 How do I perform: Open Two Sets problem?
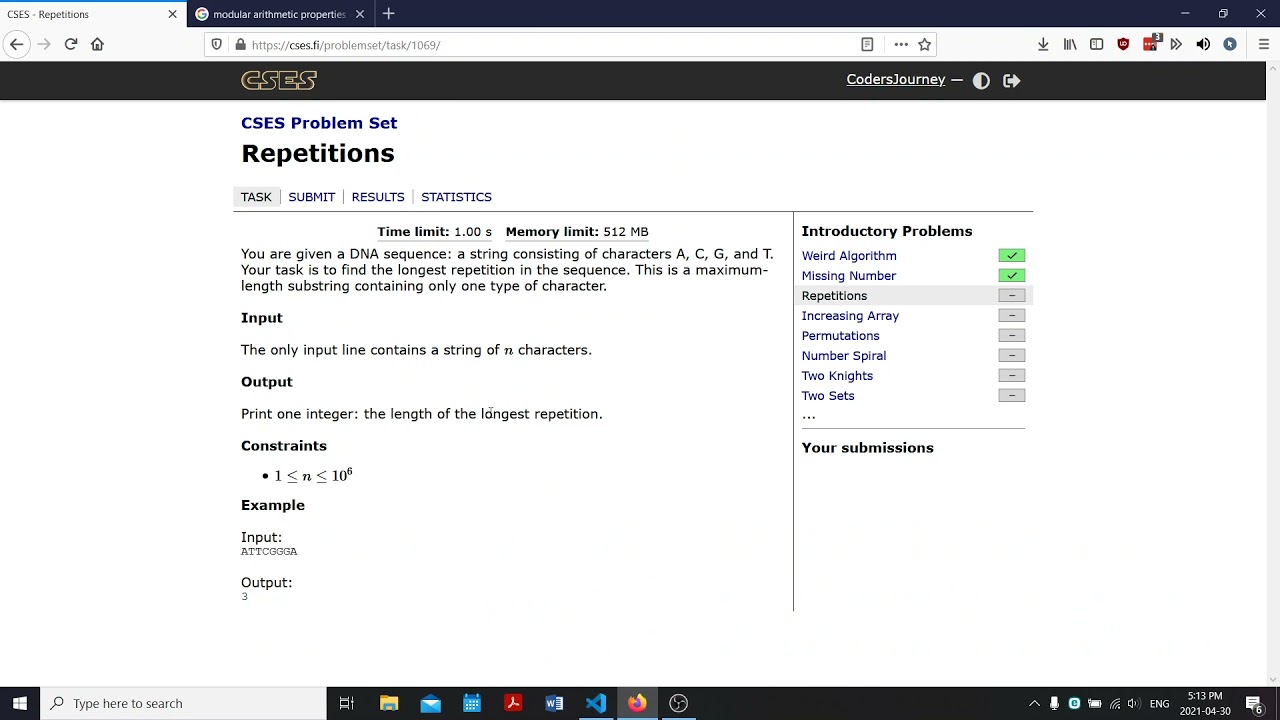click(x=827, y=396)
